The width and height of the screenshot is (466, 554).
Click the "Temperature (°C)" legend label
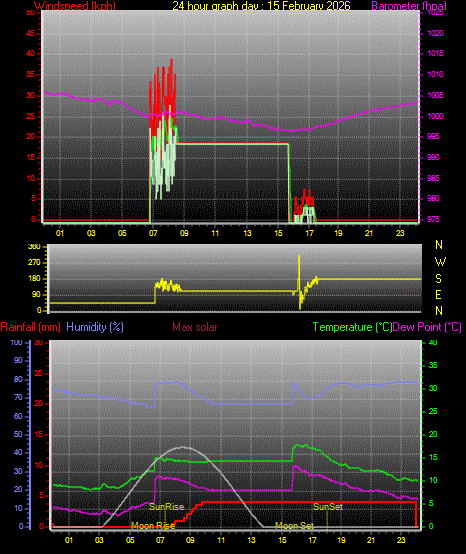[353, 327]
